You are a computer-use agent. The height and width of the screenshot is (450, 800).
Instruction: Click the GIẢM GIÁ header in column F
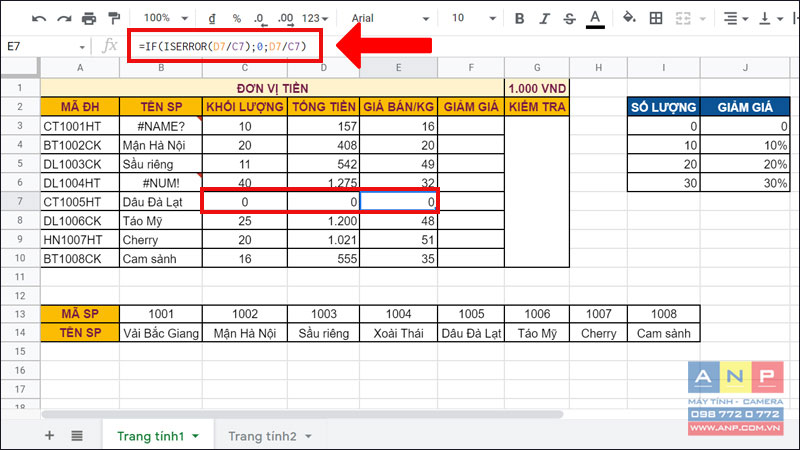(x=471, y=107)
